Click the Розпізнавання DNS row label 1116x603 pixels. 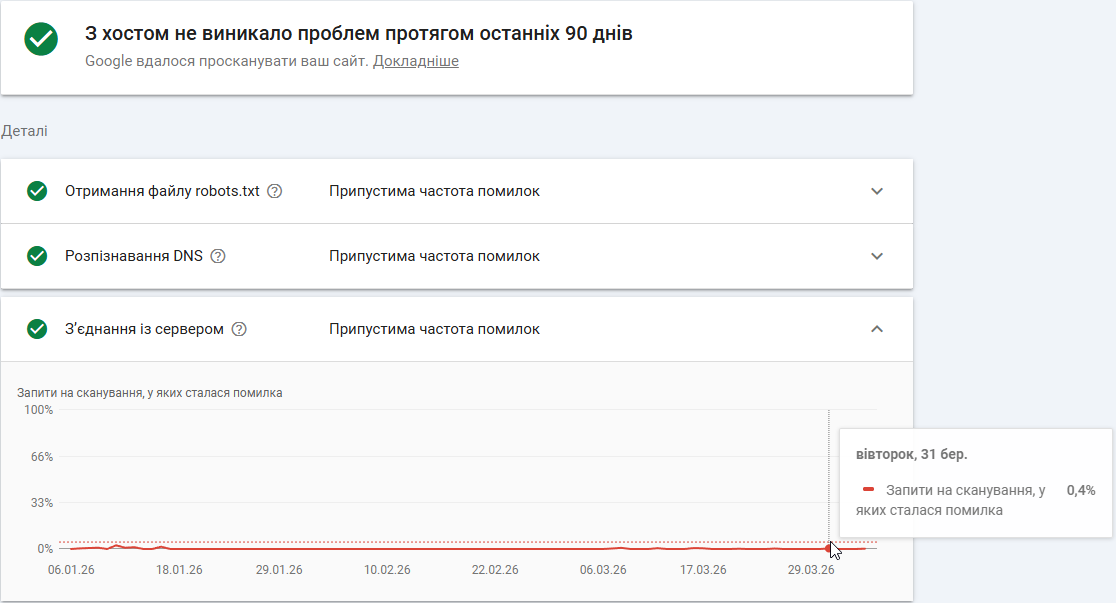click(134, 256)
